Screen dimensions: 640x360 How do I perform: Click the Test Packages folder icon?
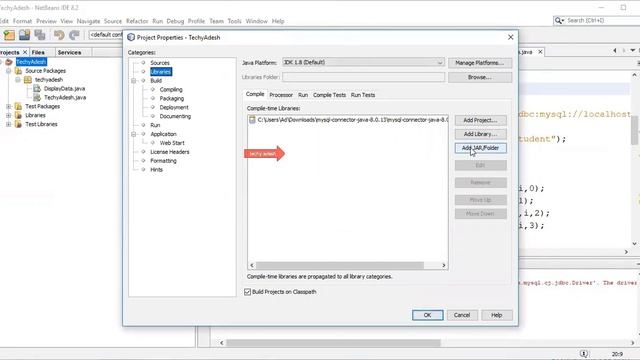[18, 107]
